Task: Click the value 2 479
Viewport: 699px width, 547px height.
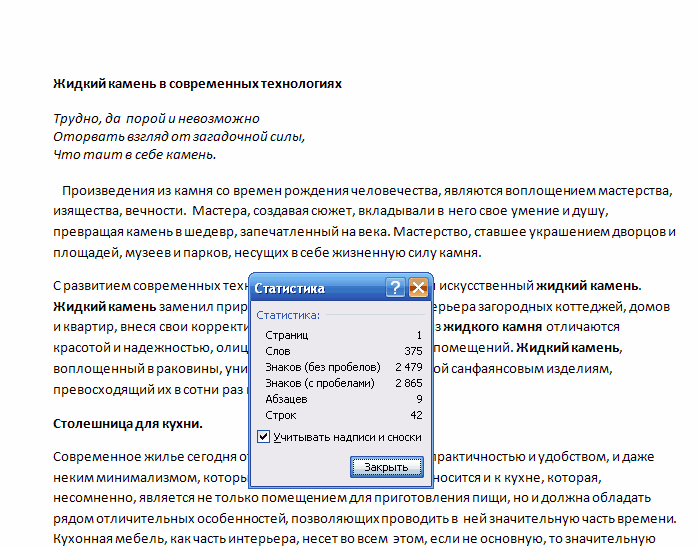Action: (x=409, y=367)
